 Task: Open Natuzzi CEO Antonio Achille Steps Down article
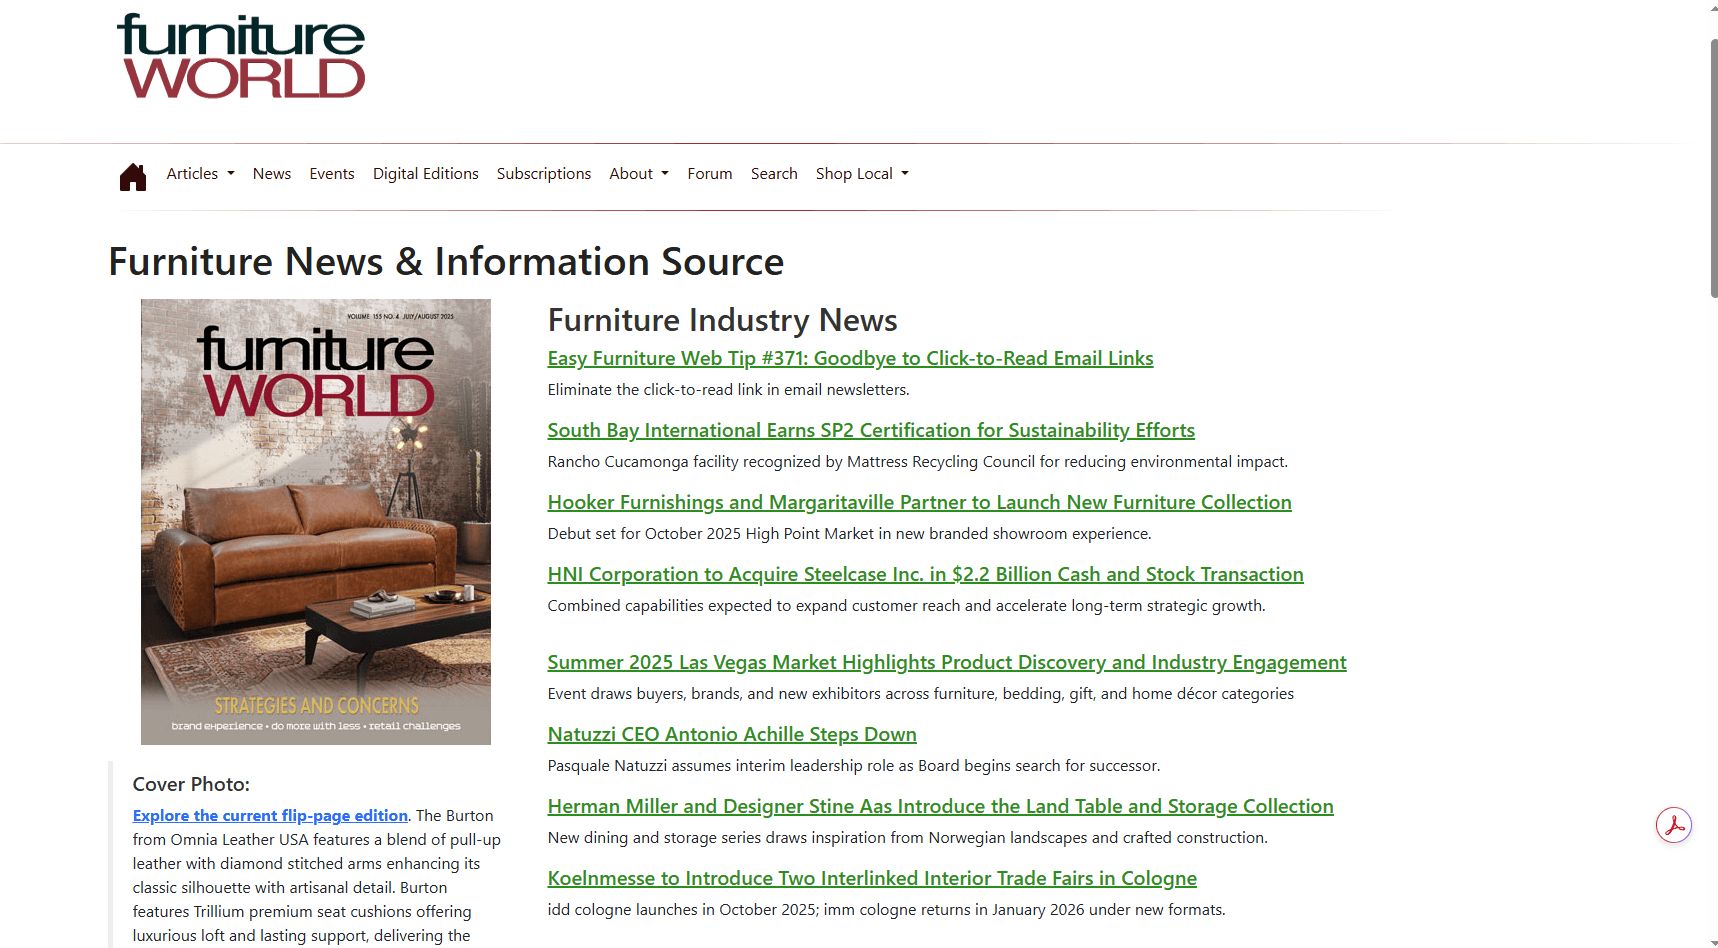click(x=731, y=733)
